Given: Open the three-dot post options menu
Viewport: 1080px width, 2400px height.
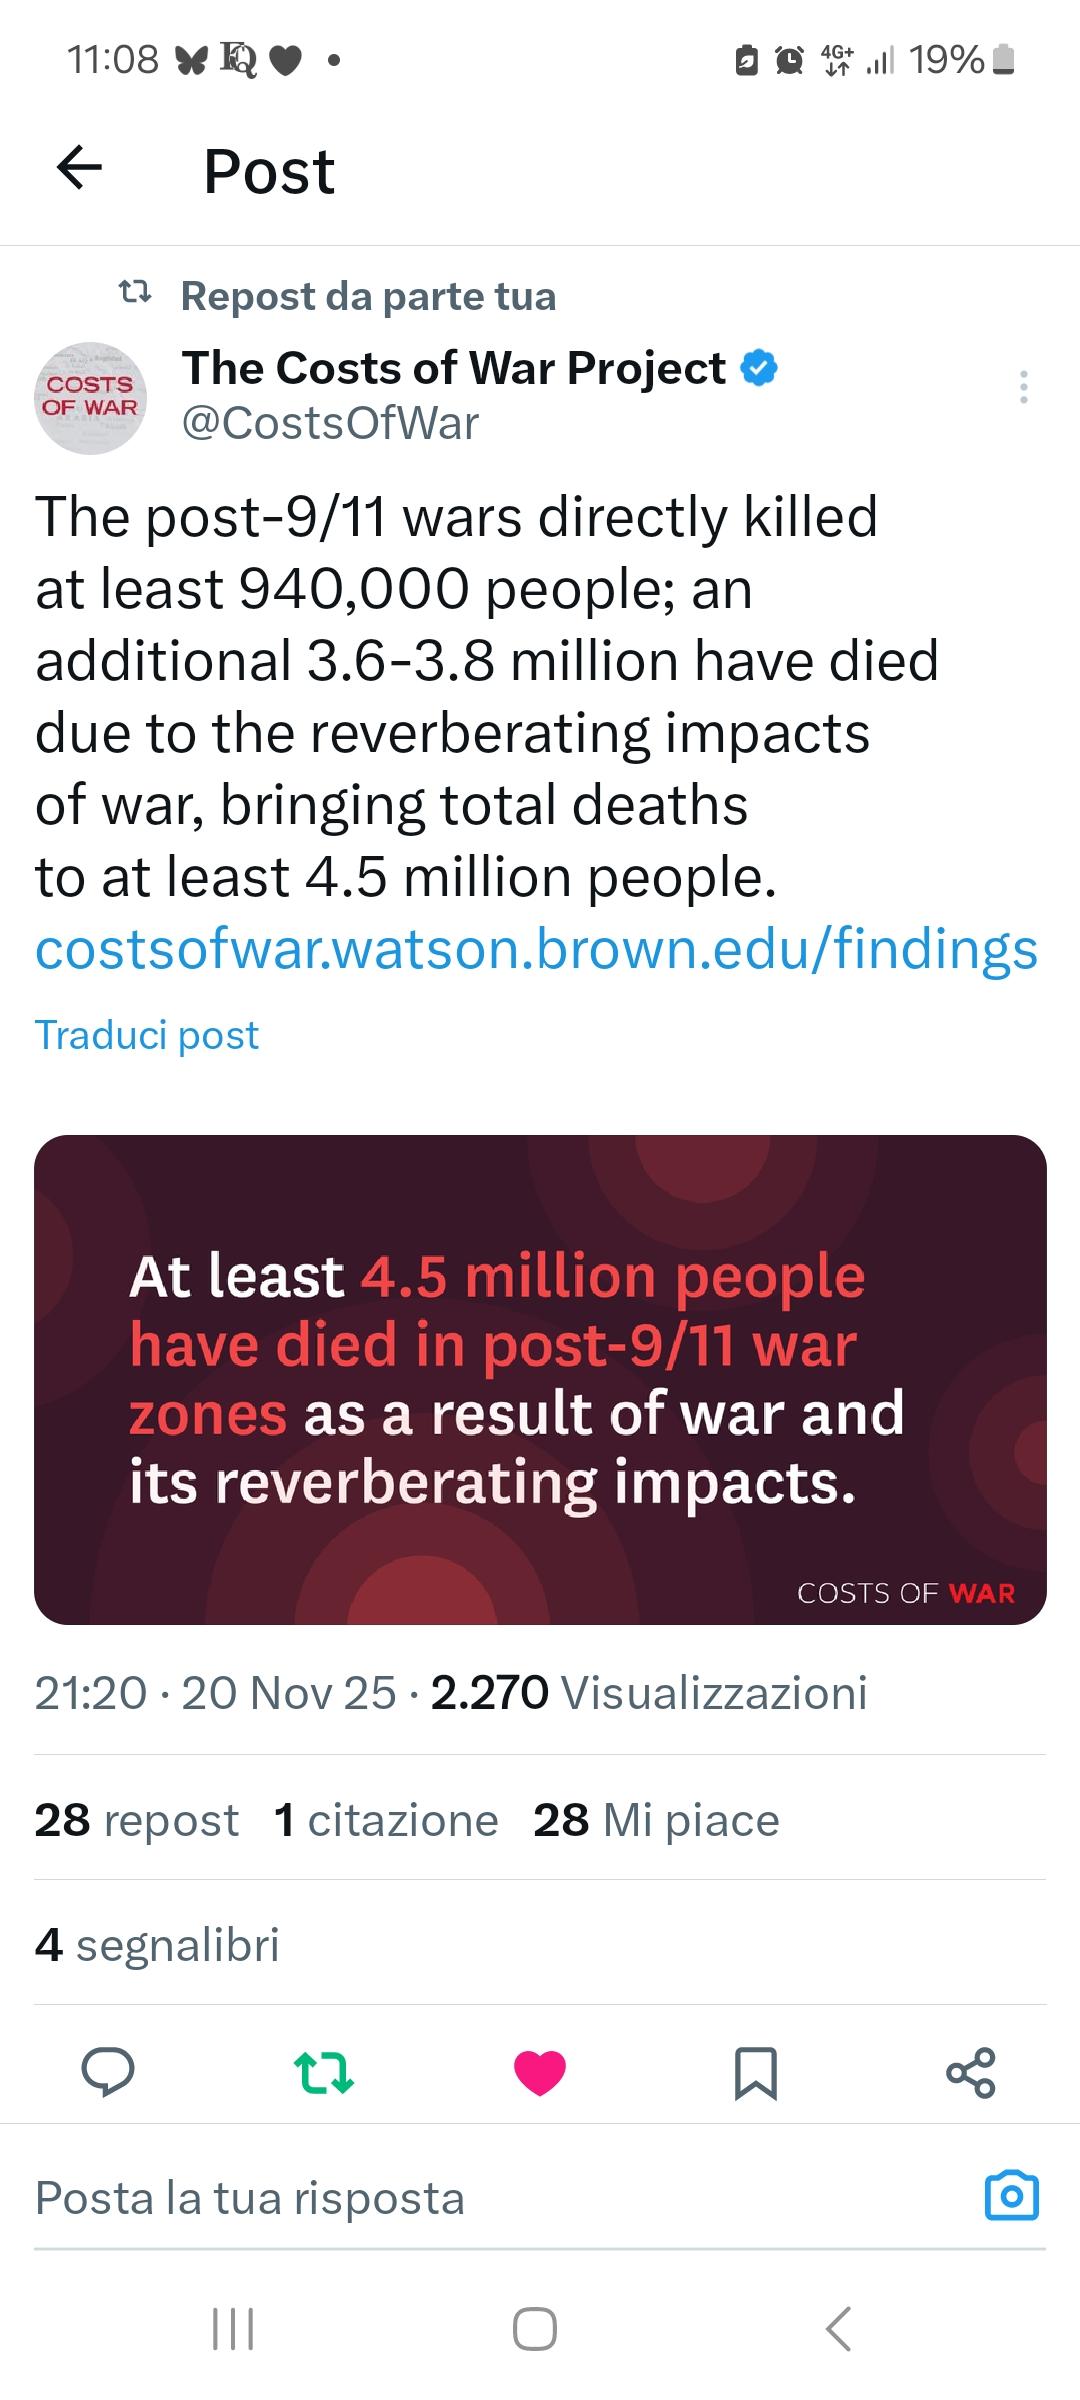Looking at the screenshot, I should (1023, 387).
